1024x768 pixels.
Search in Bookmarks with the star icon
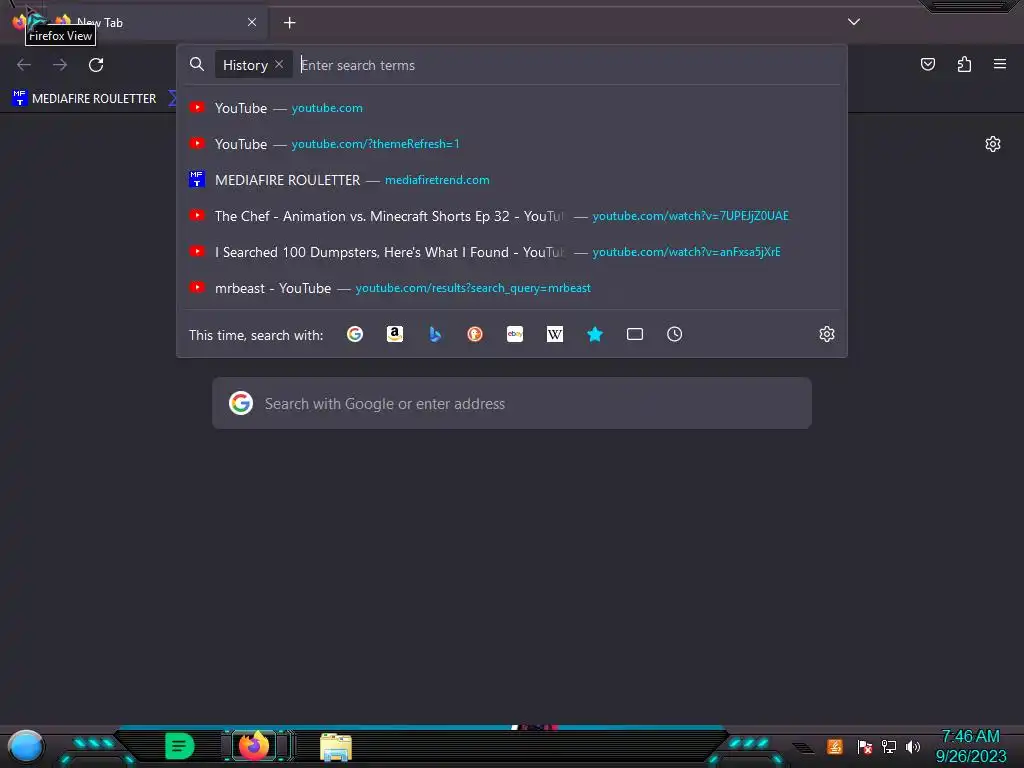pyautogui.click(x=594, y=334)
